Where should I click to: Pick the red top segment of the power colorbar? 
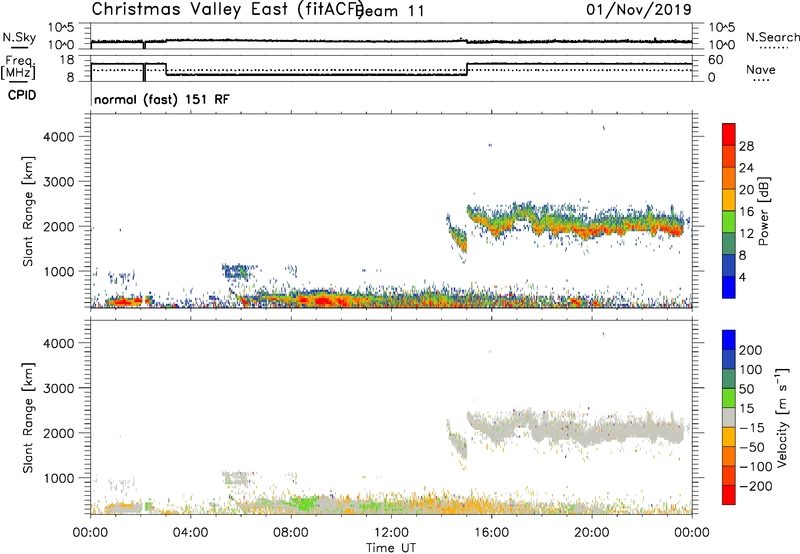tap(729, 135)
